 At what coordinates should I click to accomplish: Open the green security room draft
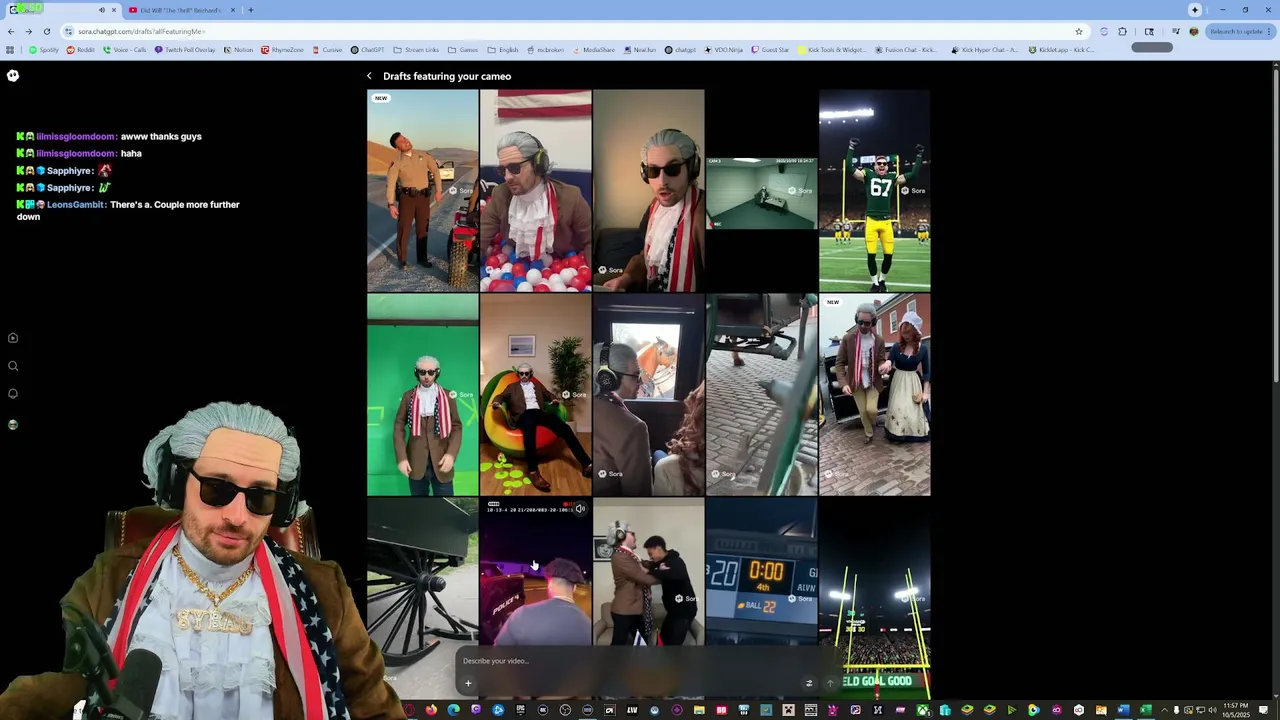761,192
